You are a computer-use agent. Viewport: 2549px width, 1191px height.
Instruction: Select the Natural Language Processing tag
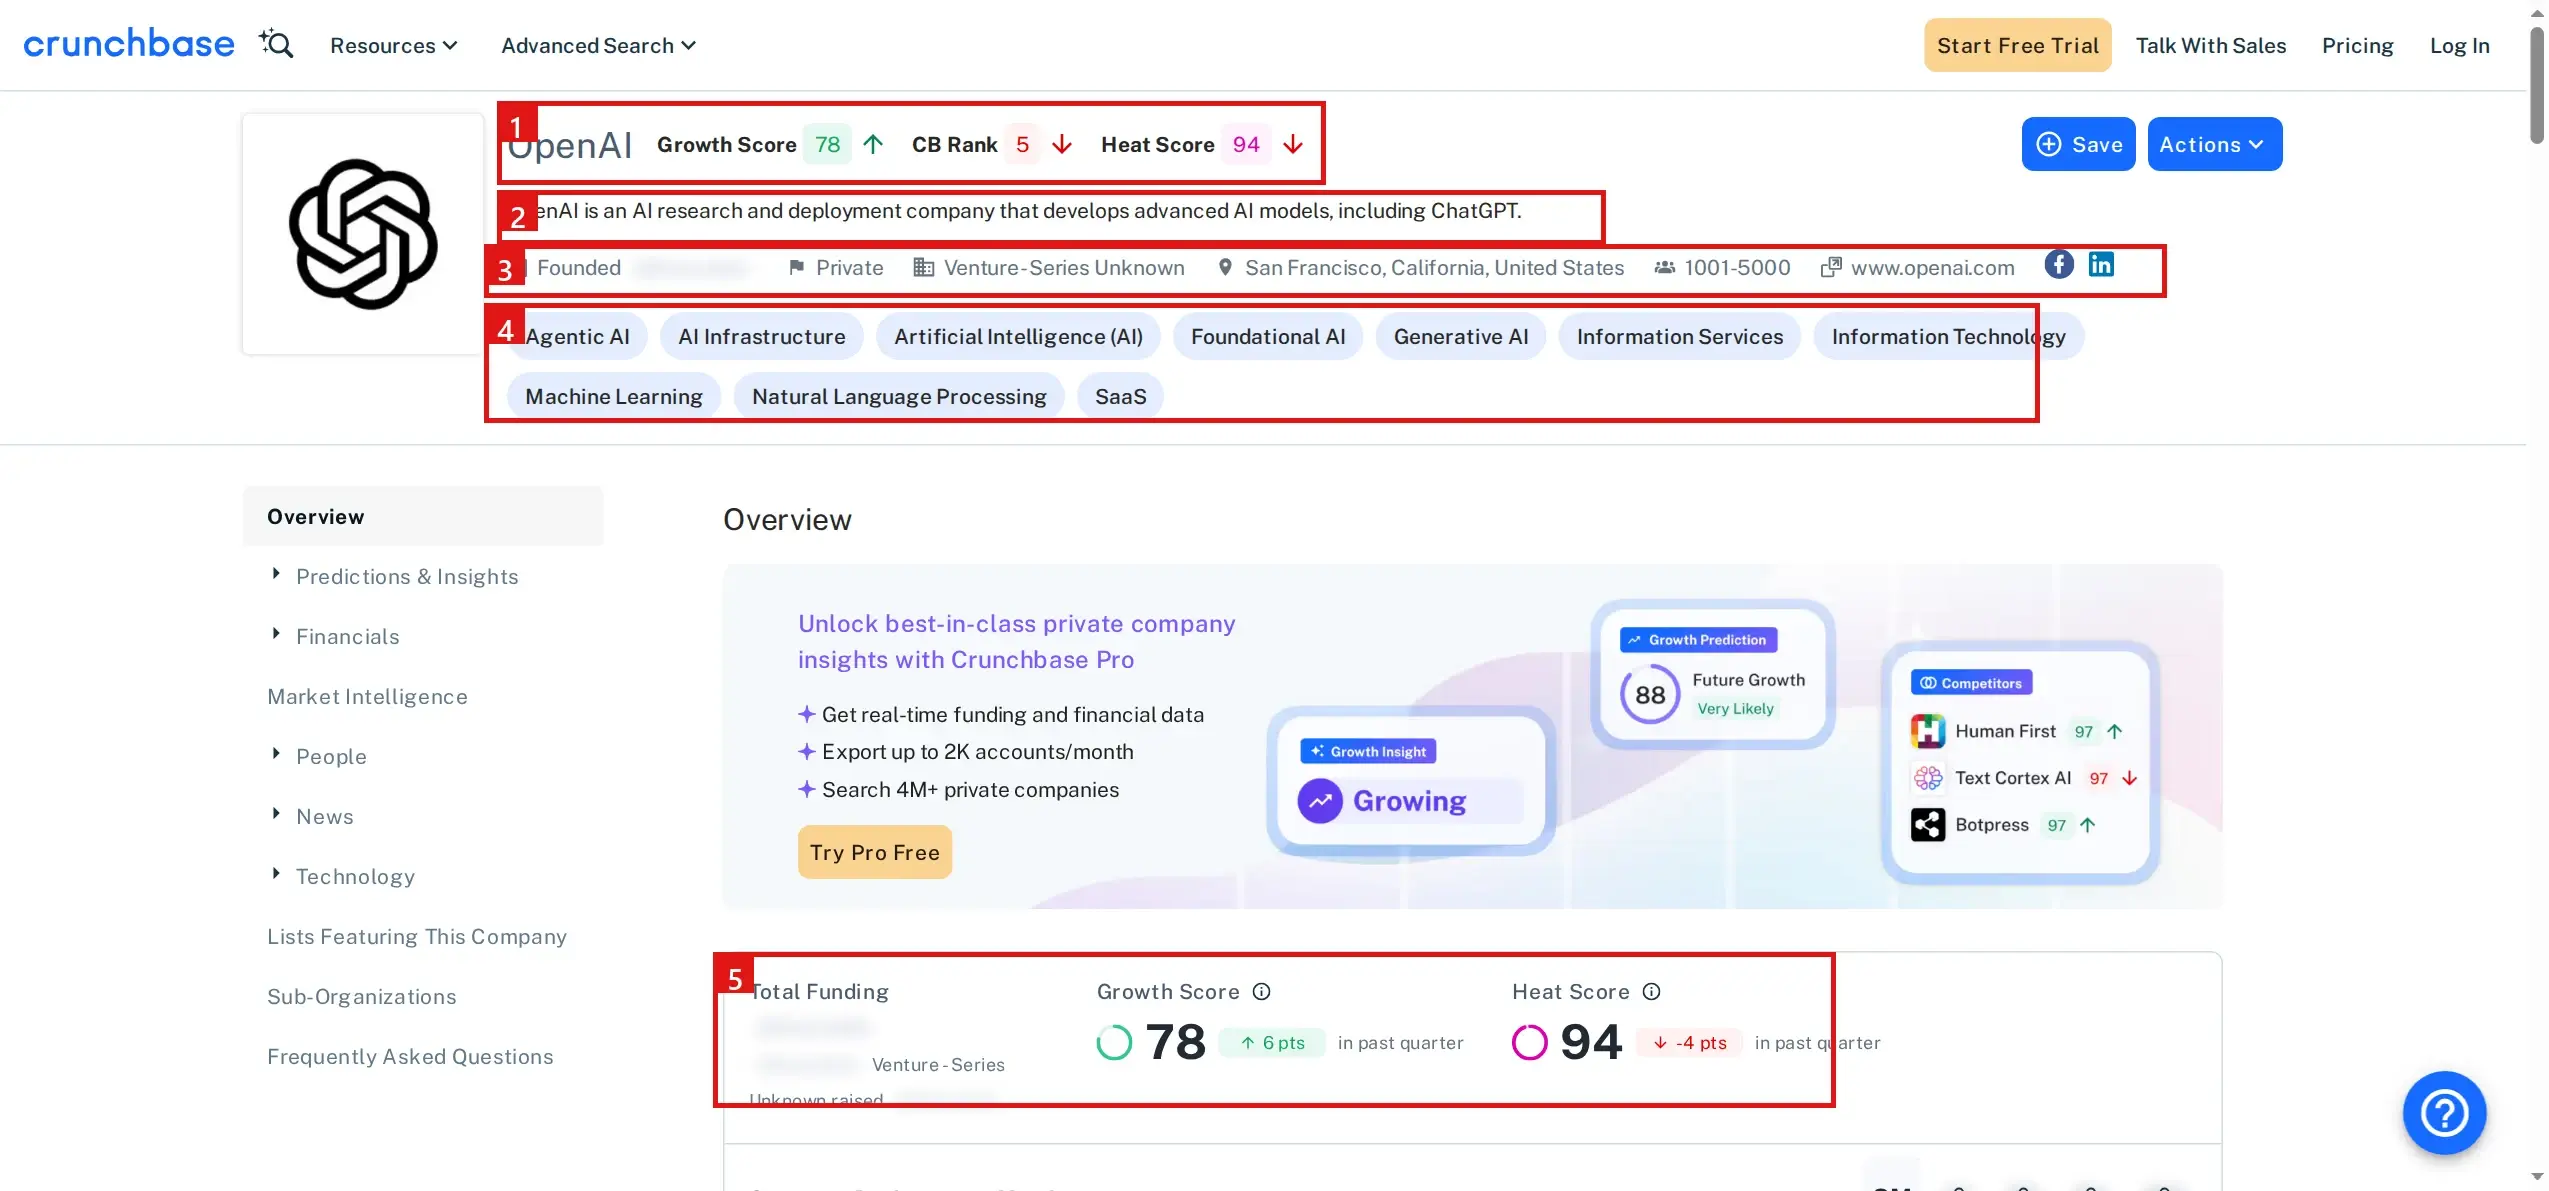coord(899,397)
